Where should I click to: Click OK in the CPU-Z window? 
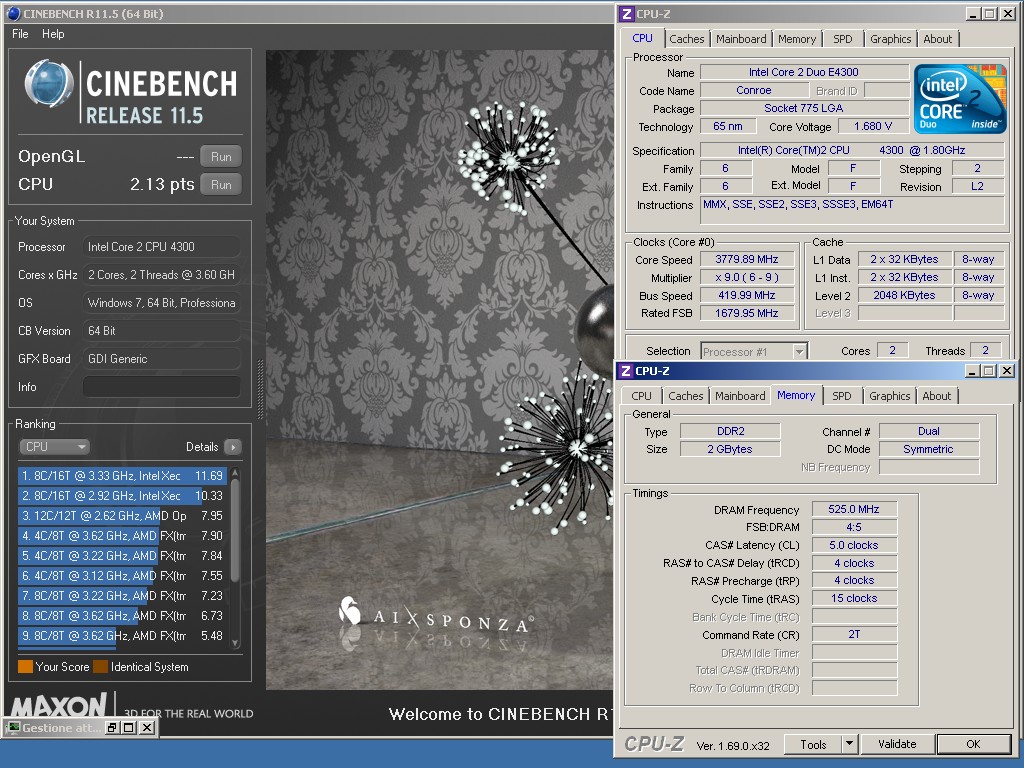pyautogui.click(x=973, y=744)
